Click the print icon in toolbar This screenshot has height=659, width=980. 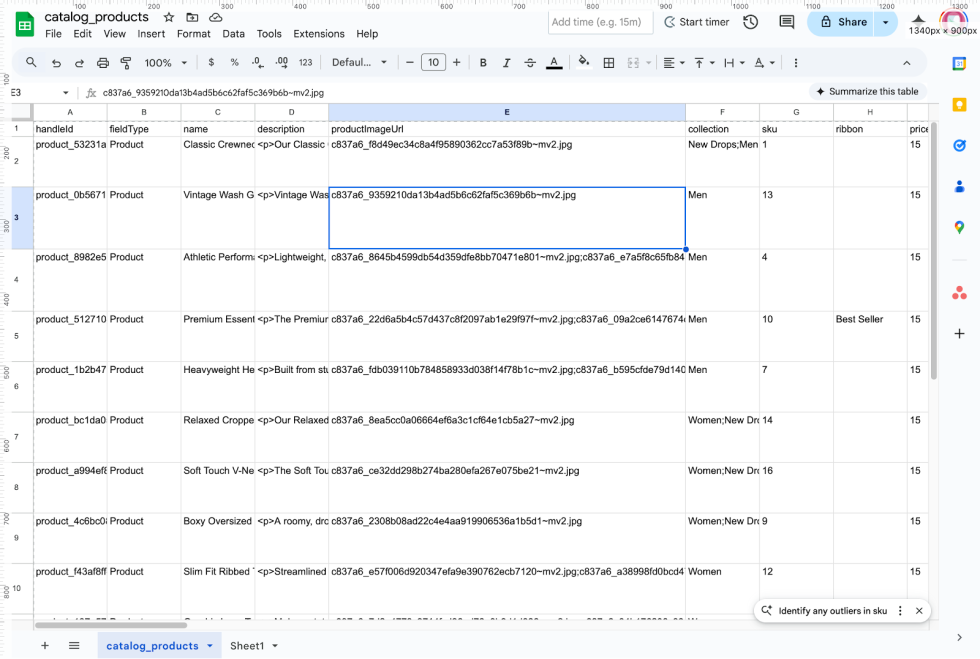(103, 63)
